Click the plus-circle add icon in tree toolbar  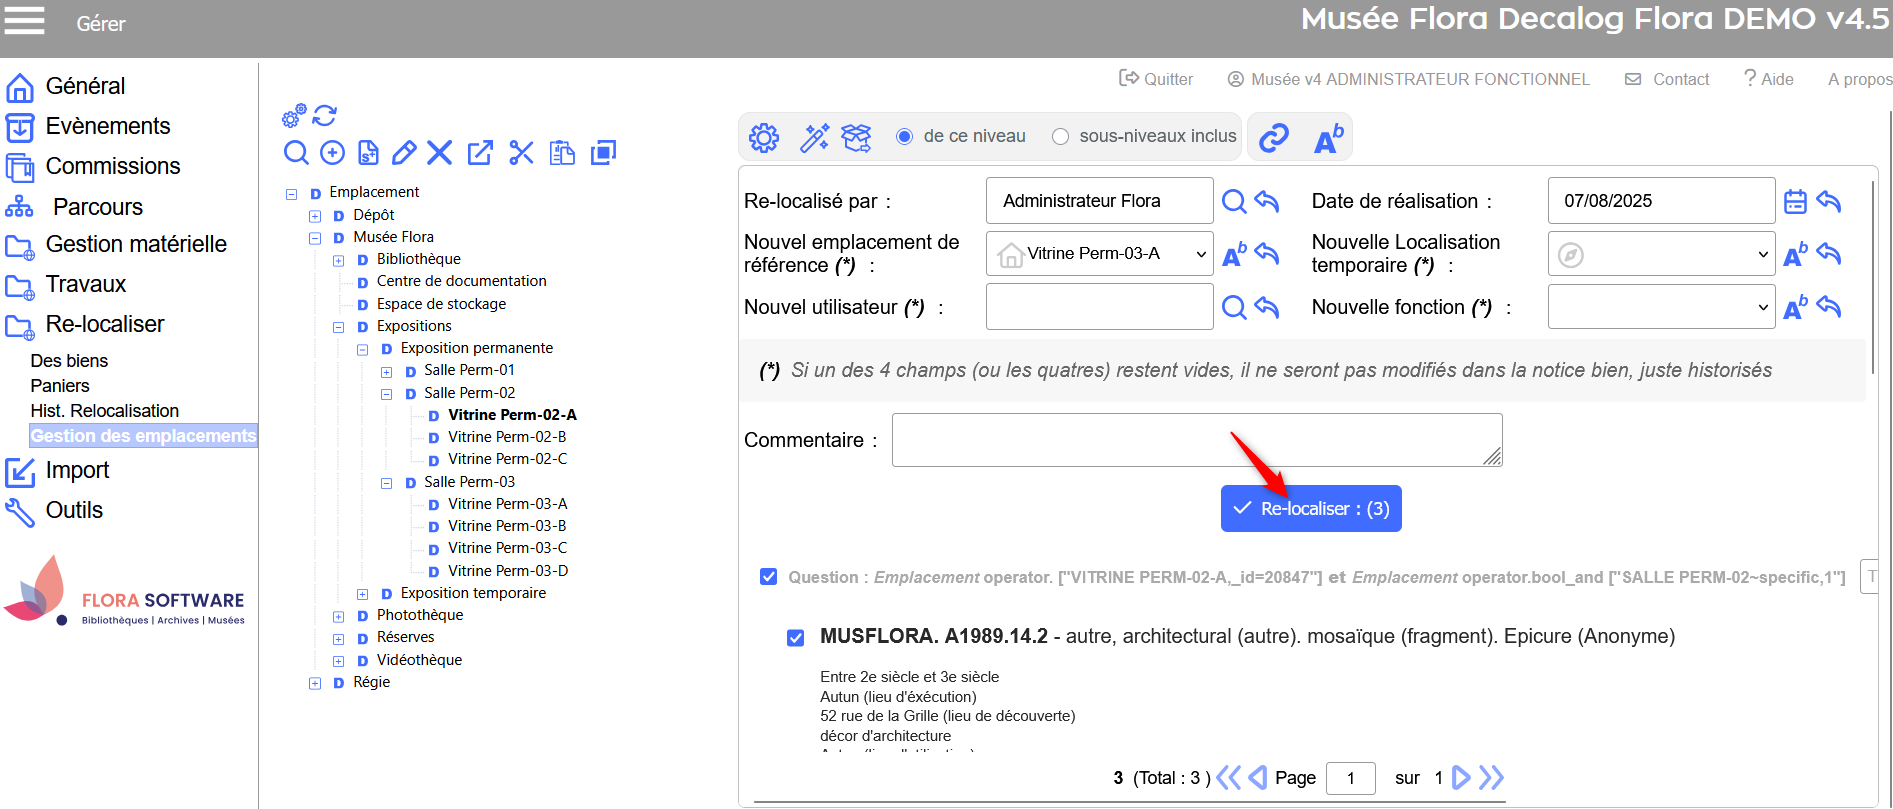click(332, 152)
